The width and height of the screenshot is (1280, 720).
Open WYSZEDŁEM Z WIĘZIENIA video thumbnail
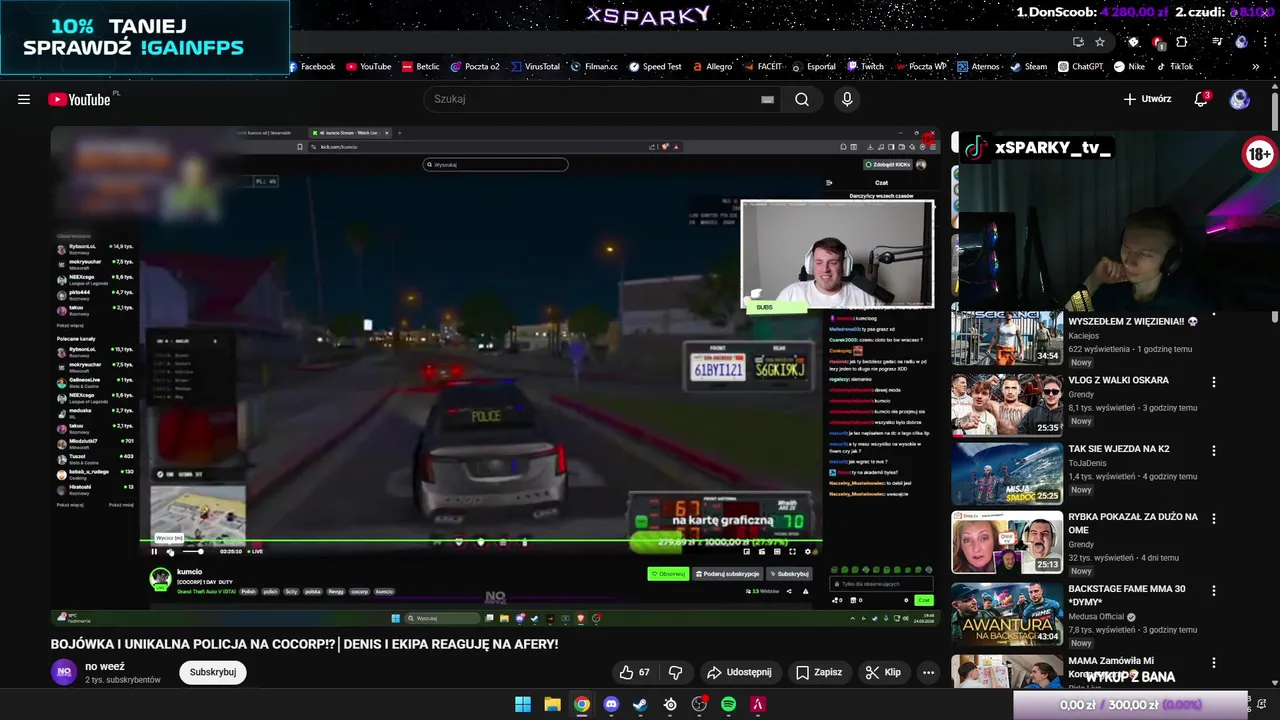[1007, 337]
